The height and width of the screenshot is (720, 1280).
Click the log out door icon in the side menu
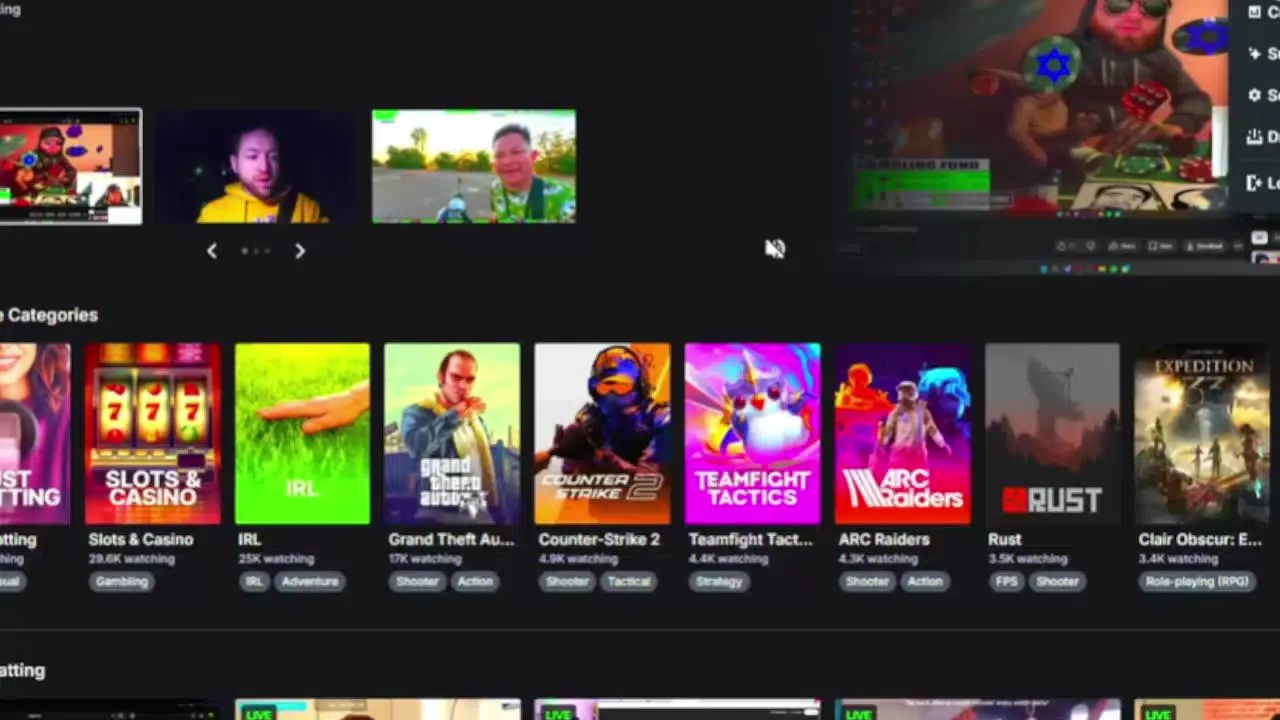tap(1254, 183)
